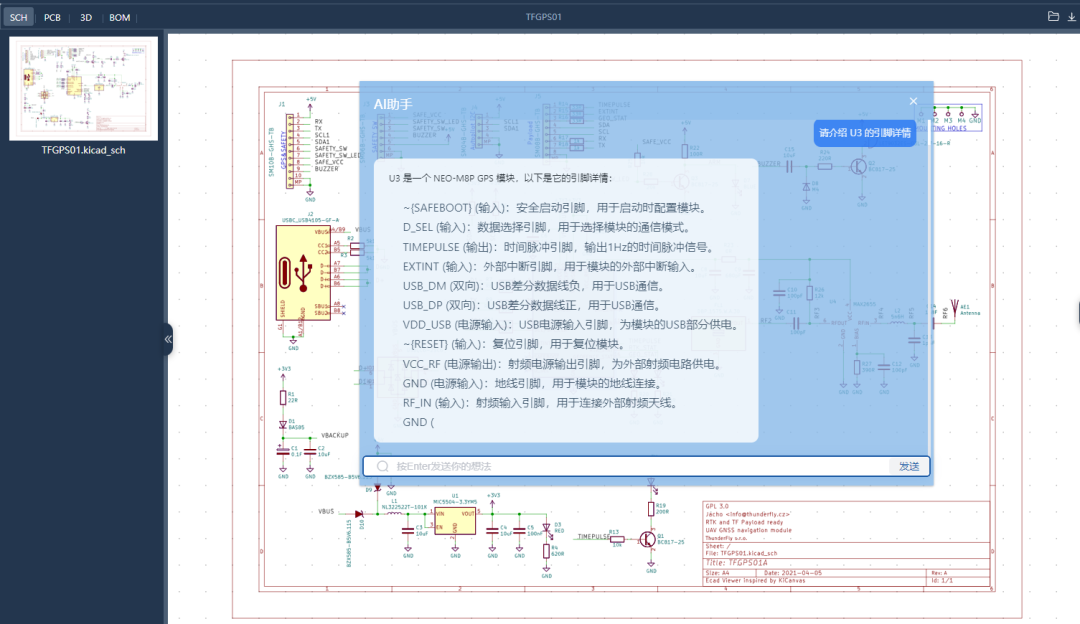Focus the AI chat input field
Viewport: 1080px width, 624px height.
(x=646, y=466)
